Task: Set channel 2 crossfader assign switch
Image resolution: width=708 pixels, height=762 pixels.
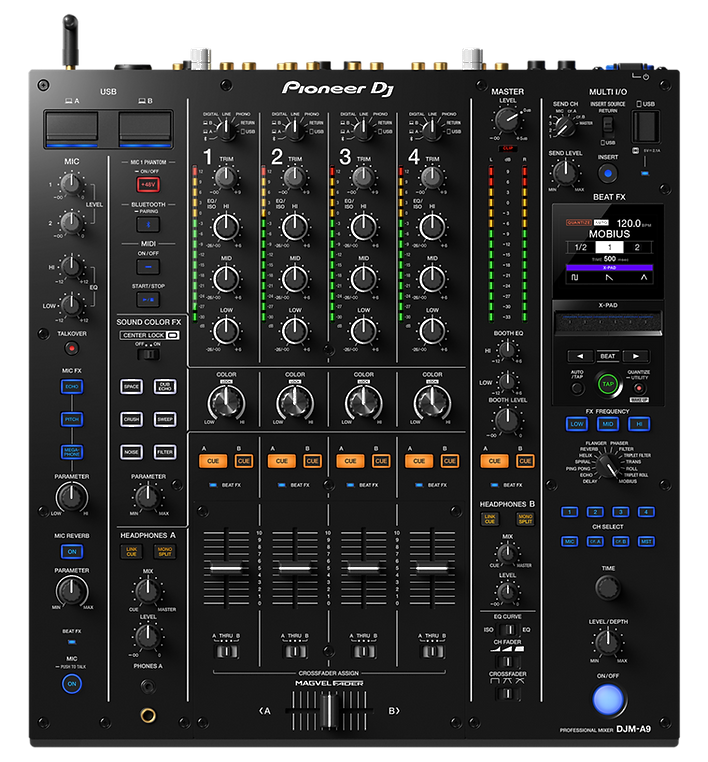Action: coord(294,651)
